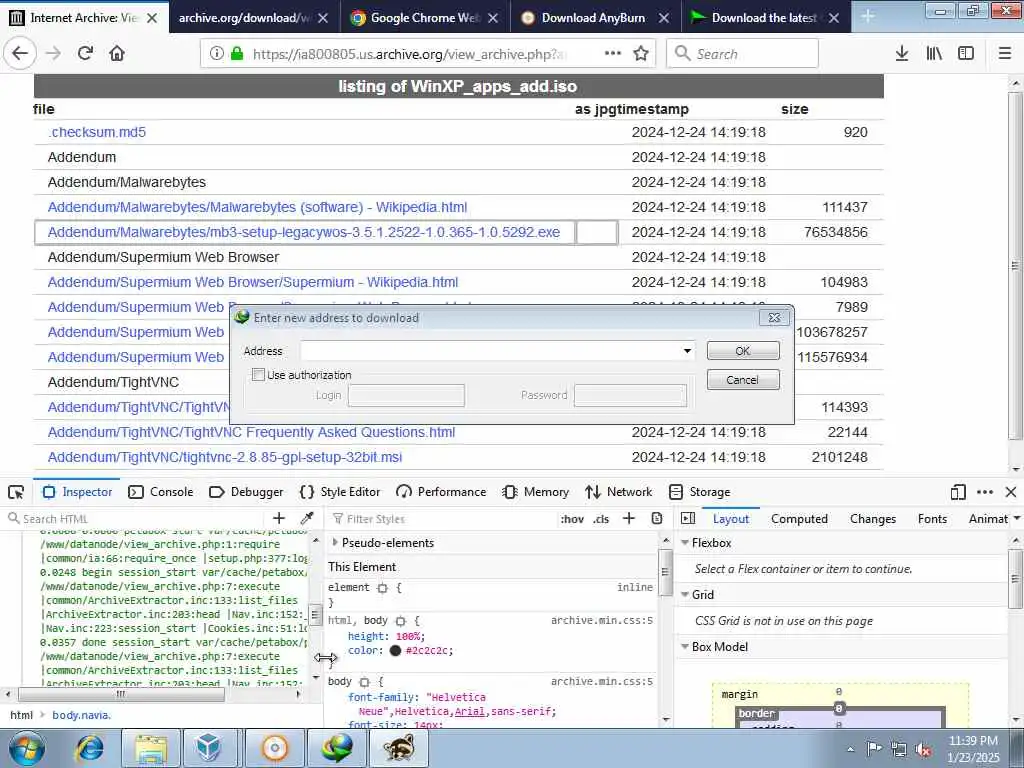The width and height of the screenshot is (1024, 768).
Task: Open the Network tab
Action: [x=619, y=492]
